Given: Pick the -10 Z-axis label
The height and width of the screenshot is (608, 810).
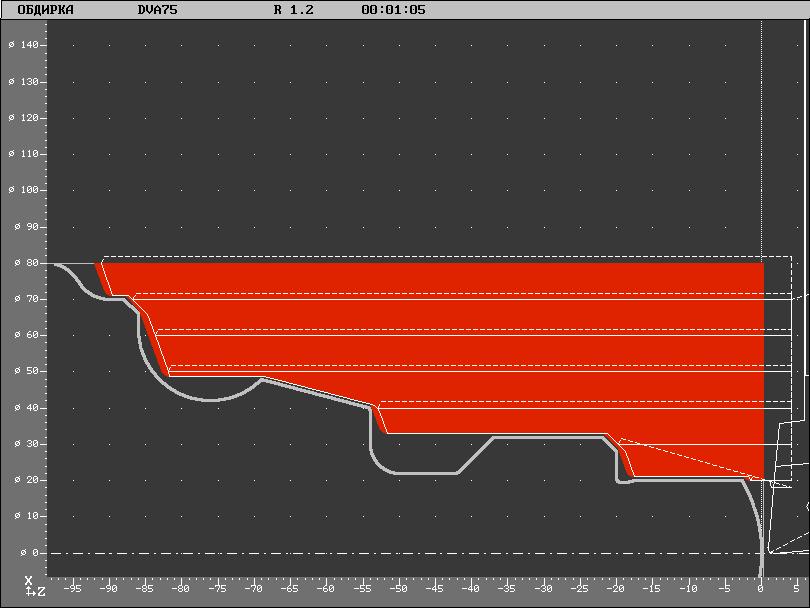Looking at the screenshot, I should pos(688,588).
